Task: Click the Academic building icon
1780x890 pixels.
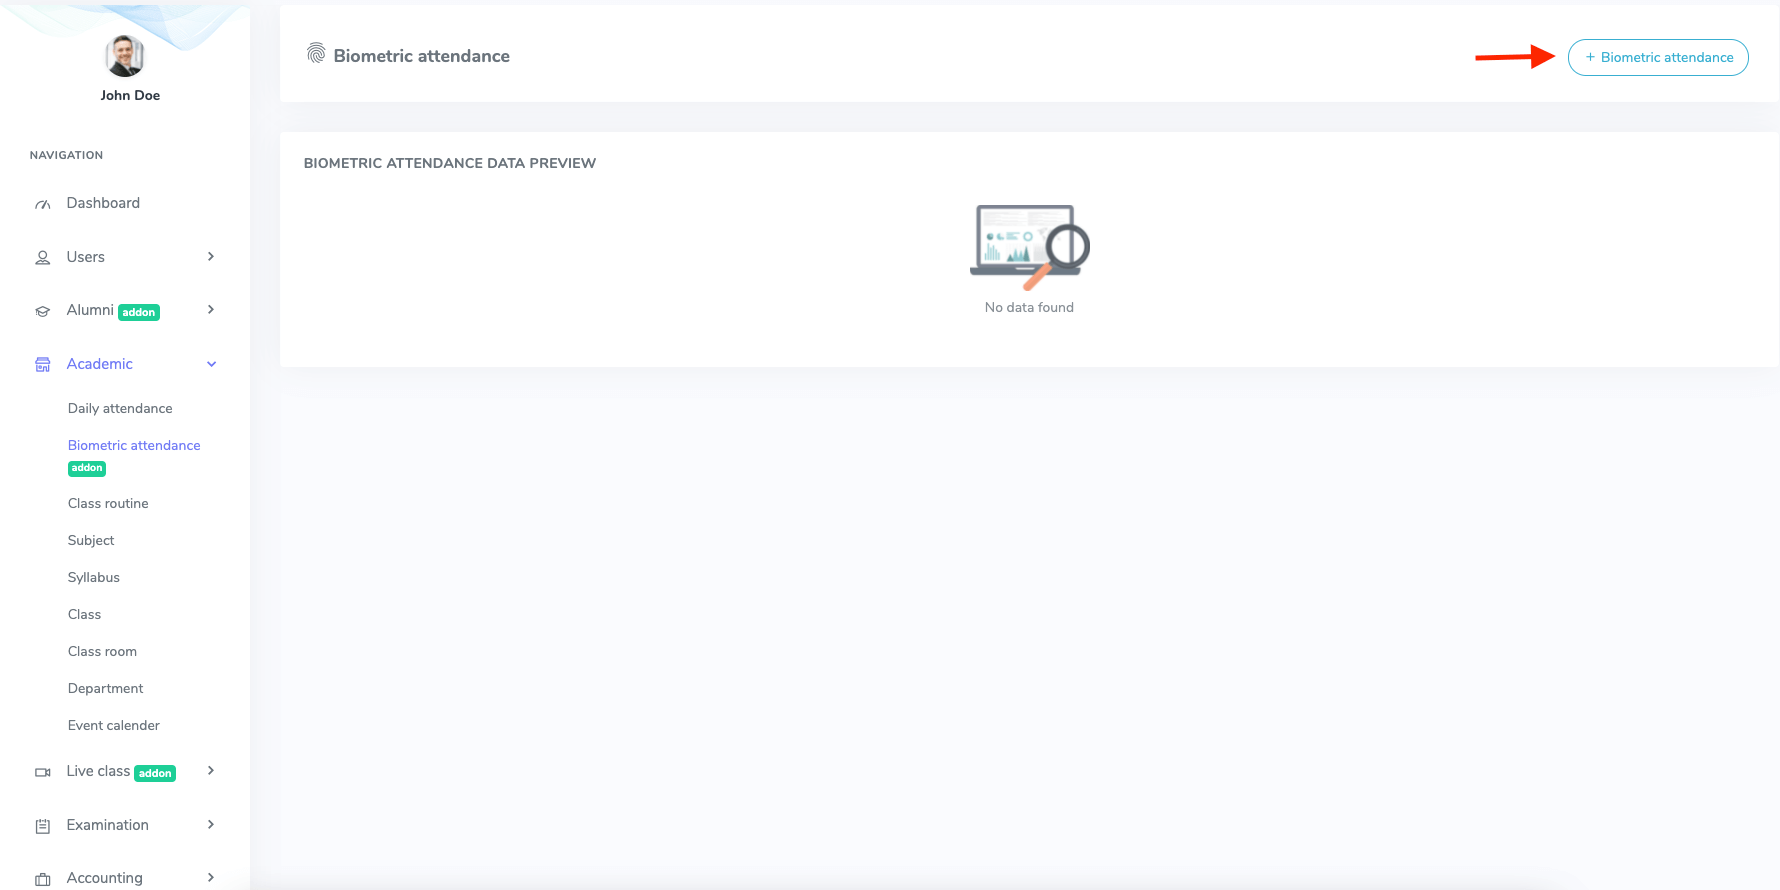Action: [43, 365]
